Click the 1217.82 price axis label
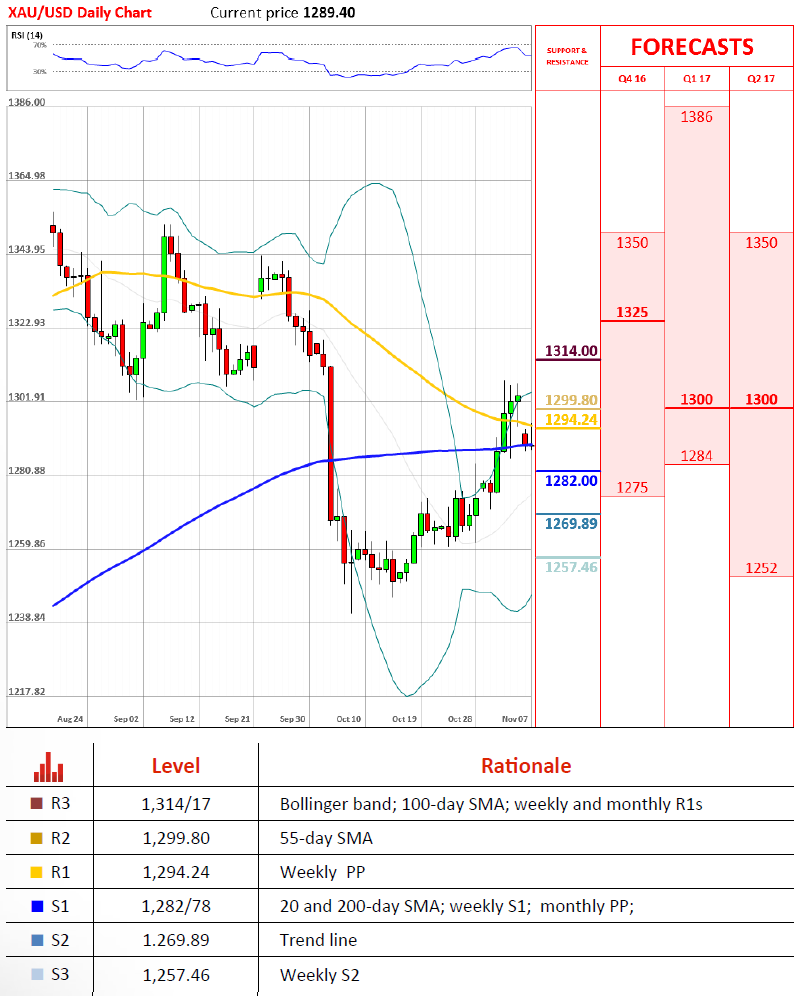Screen dimensions: 802x996 [26, 691]
